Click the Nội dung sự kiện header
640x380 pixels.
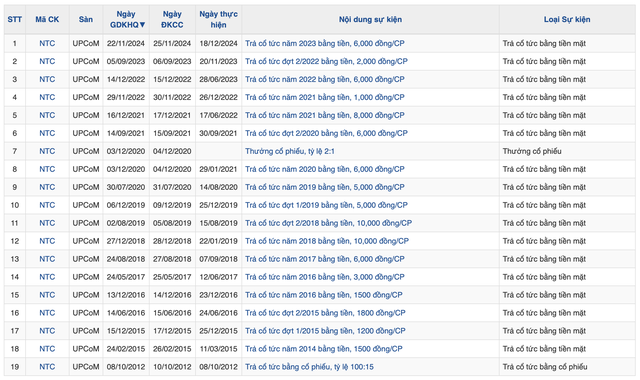click(x=370, y=19)
